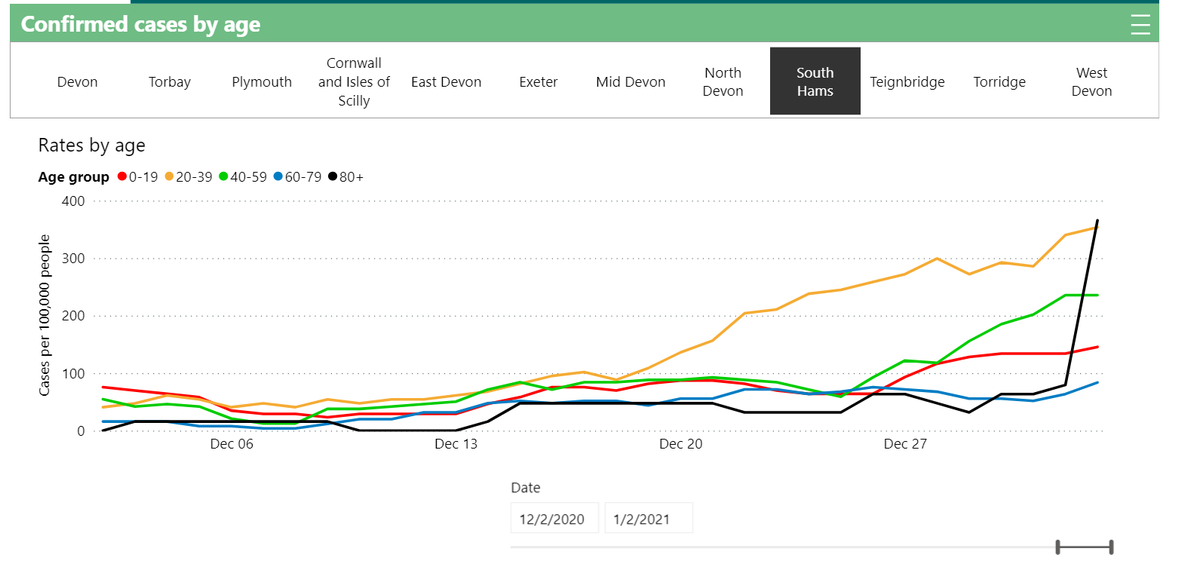
Task: Switch to the East Devon tab
Action: pyautogui.click(x=446, y=82)
